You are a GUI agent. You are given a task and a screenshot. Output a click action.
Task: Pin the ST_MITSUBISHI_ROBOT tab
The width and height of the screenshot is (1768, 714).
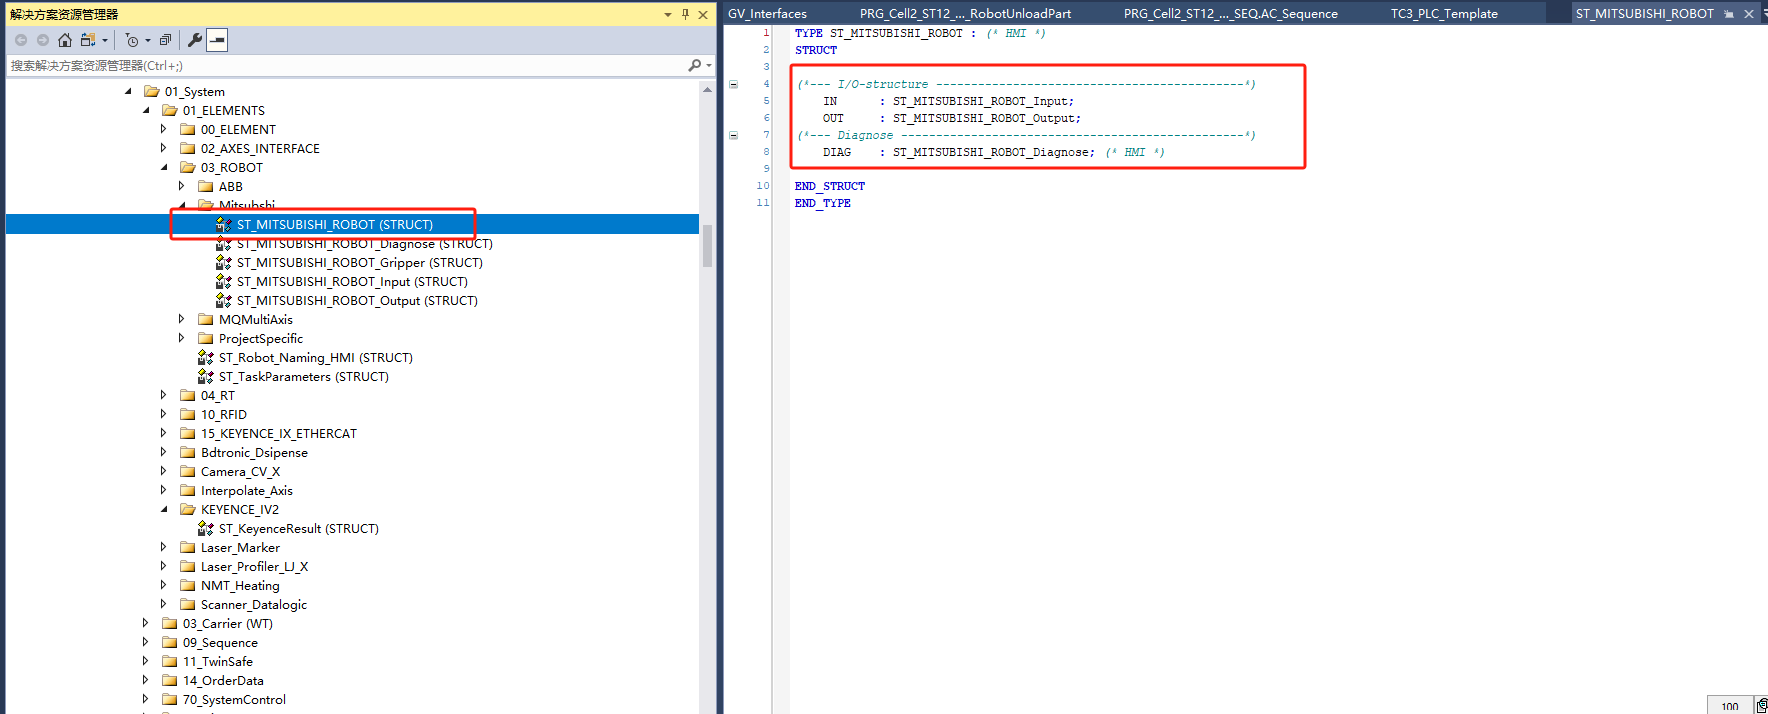coord(1729,14)
